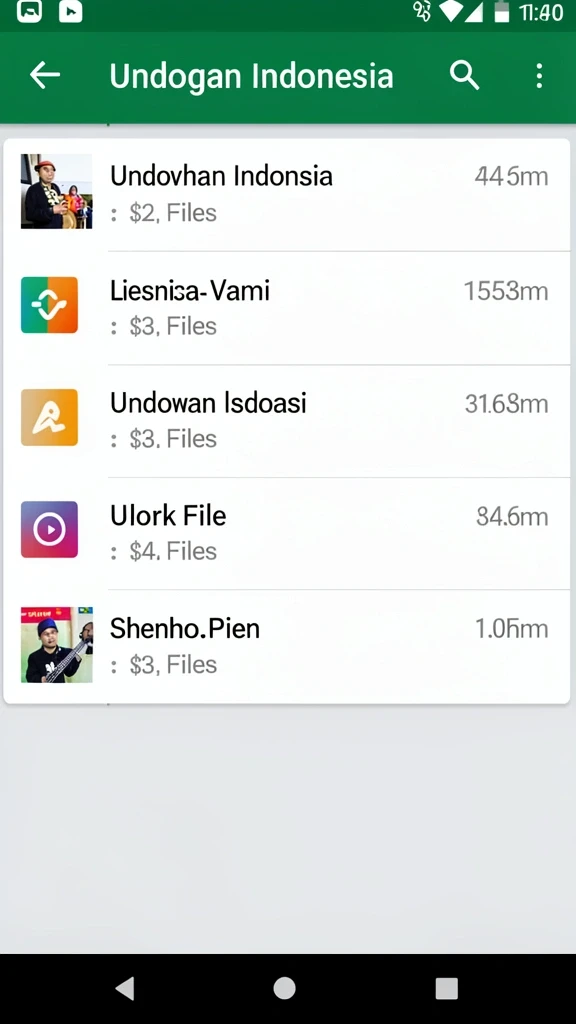The width and height of the screenshot is (576, 1024).
Task: Tap the purple play-button Ulork File icon
Action: 50,530
